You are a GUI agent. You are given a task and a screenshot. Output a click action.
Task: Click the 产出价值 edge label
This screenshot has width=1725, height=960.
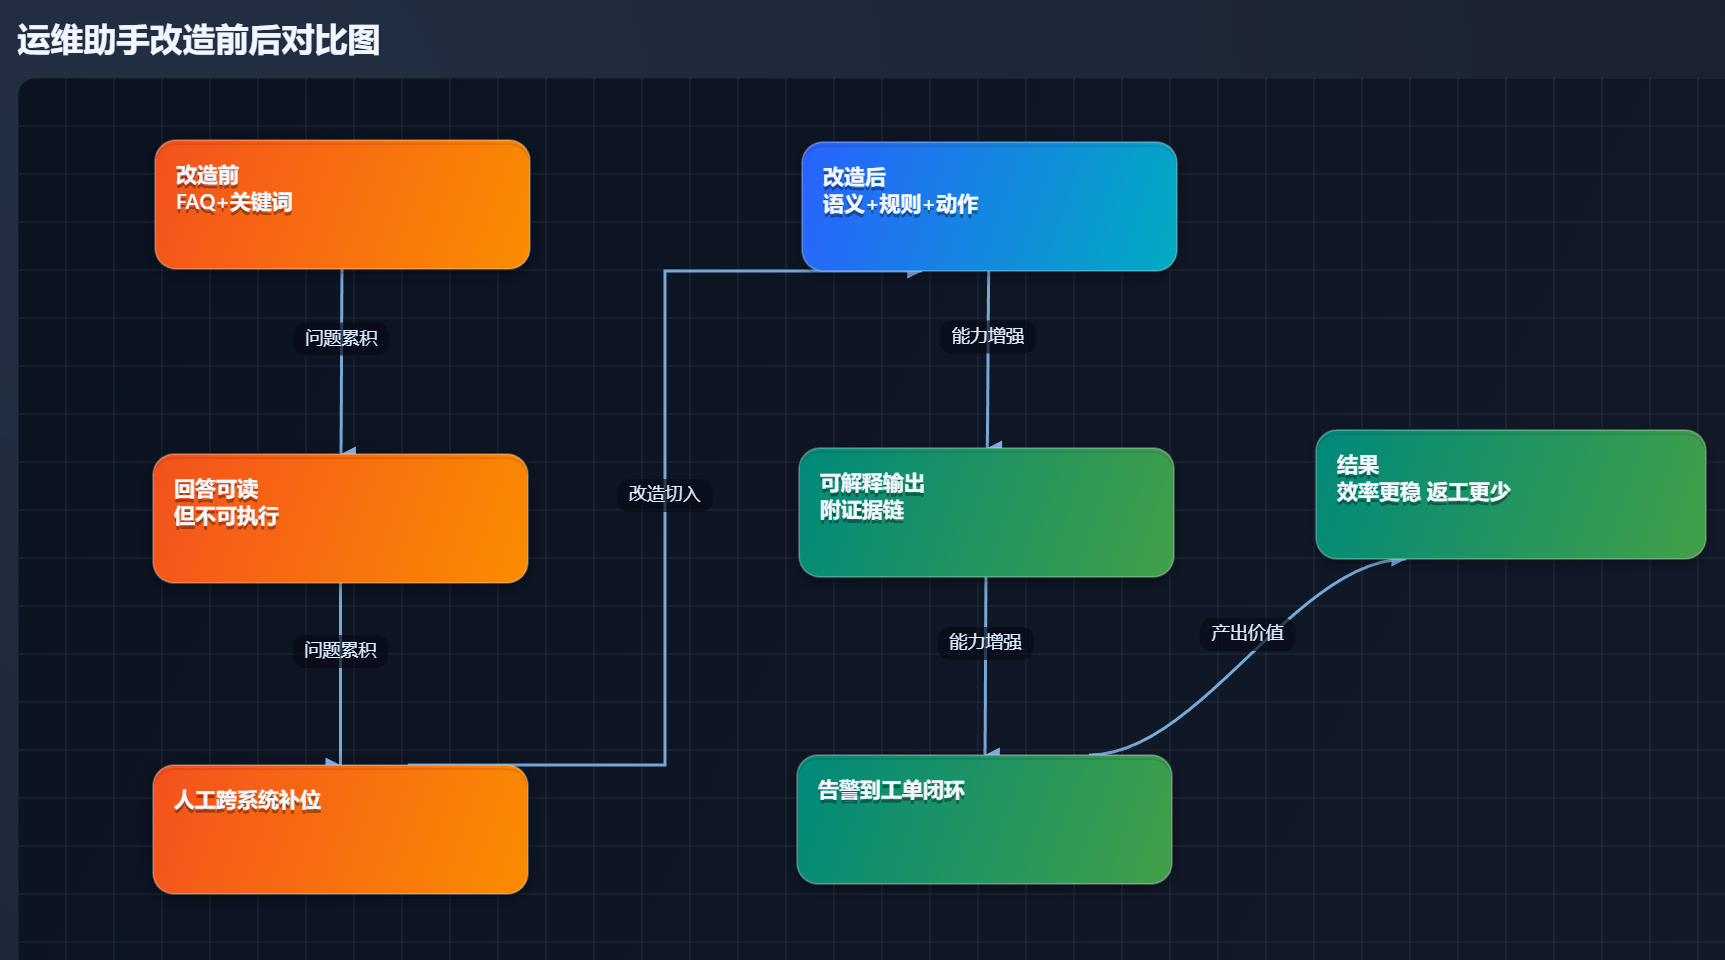pos(1248,633)
